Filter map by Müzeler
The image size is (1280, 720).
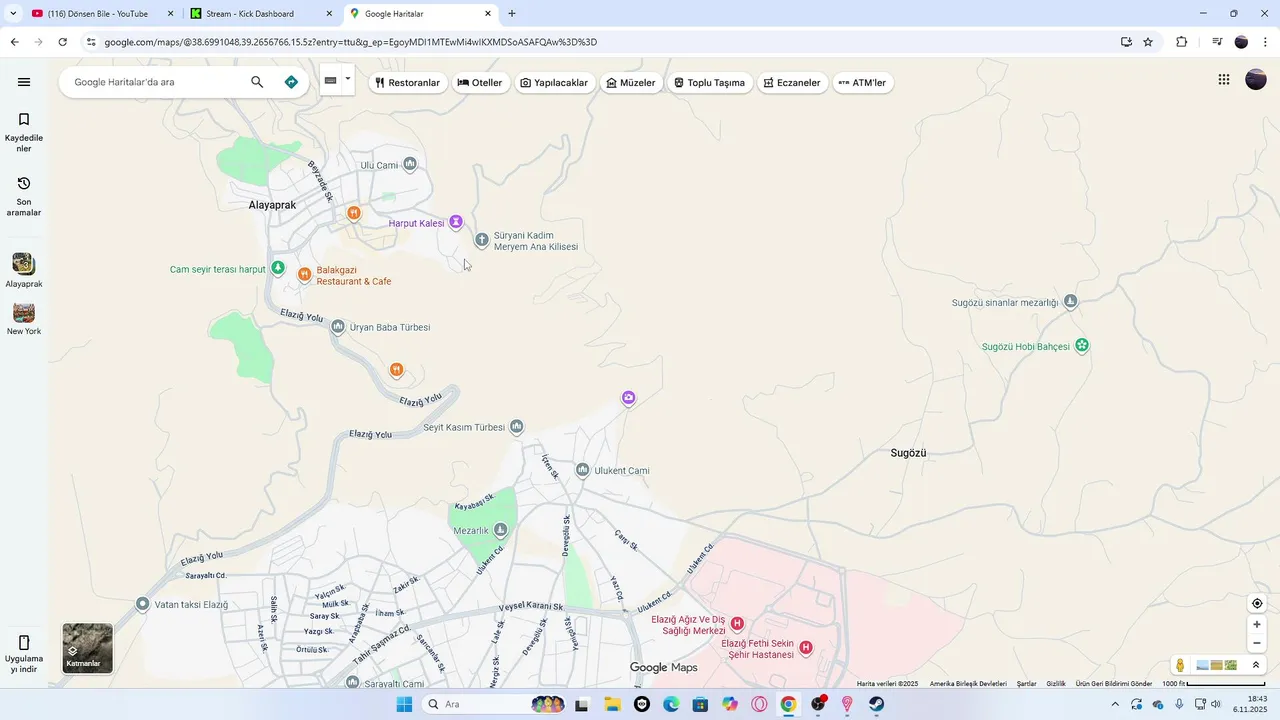pos(631,83)
